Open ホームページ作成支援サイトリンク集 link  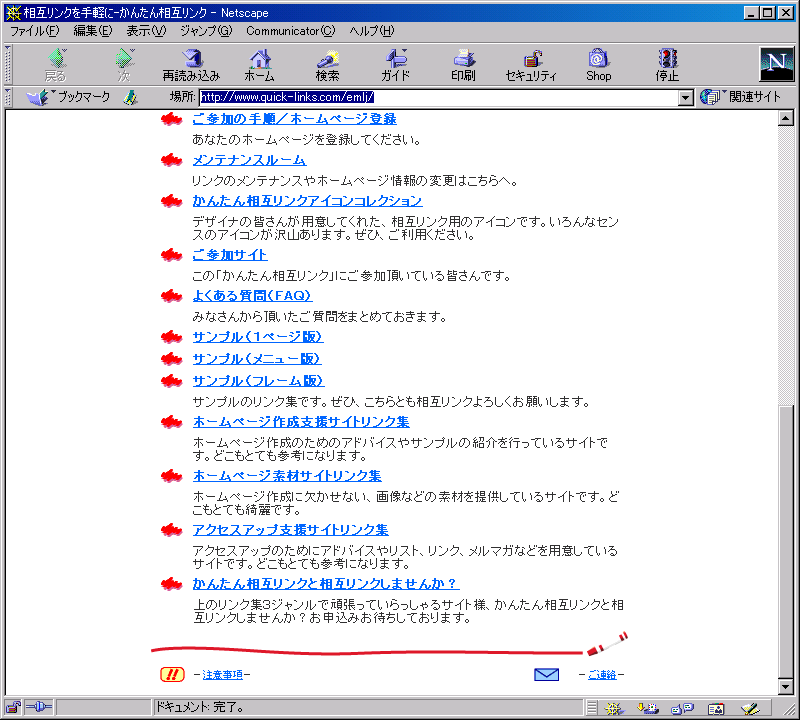click(301, 421)
